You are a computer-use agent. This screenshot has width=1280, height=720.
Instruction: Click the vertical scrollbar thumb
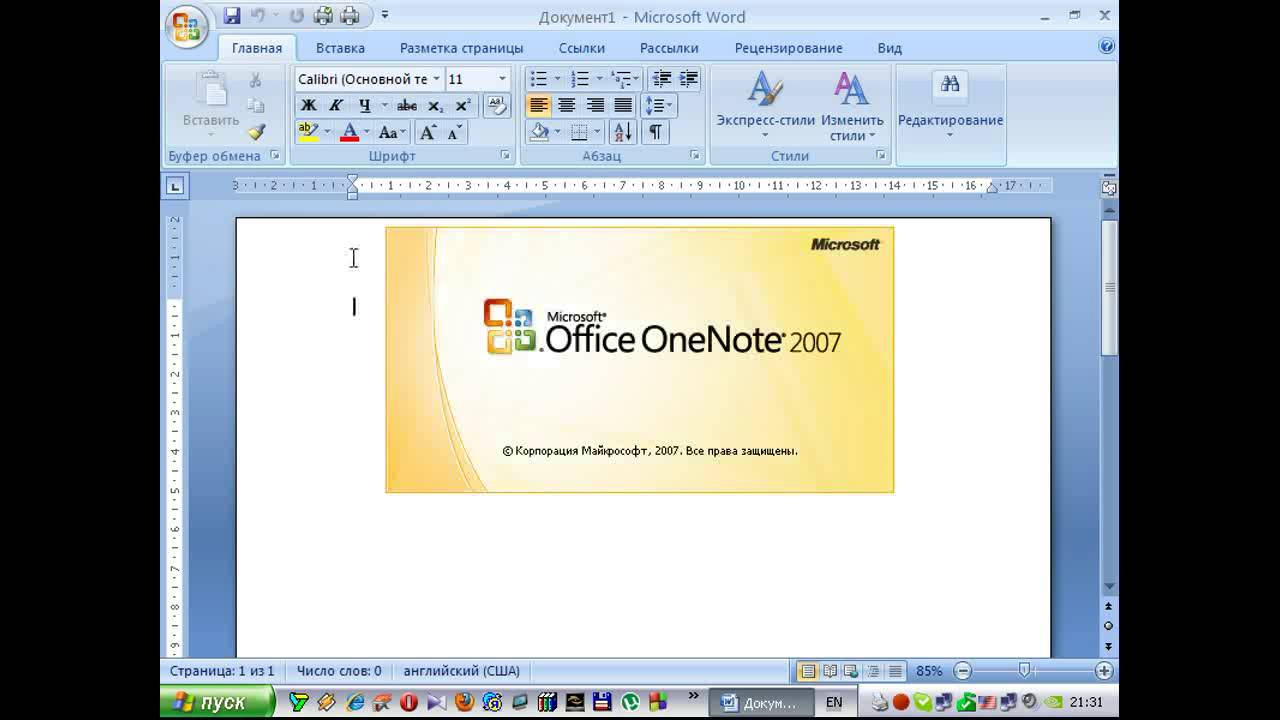coord(1109,287)
